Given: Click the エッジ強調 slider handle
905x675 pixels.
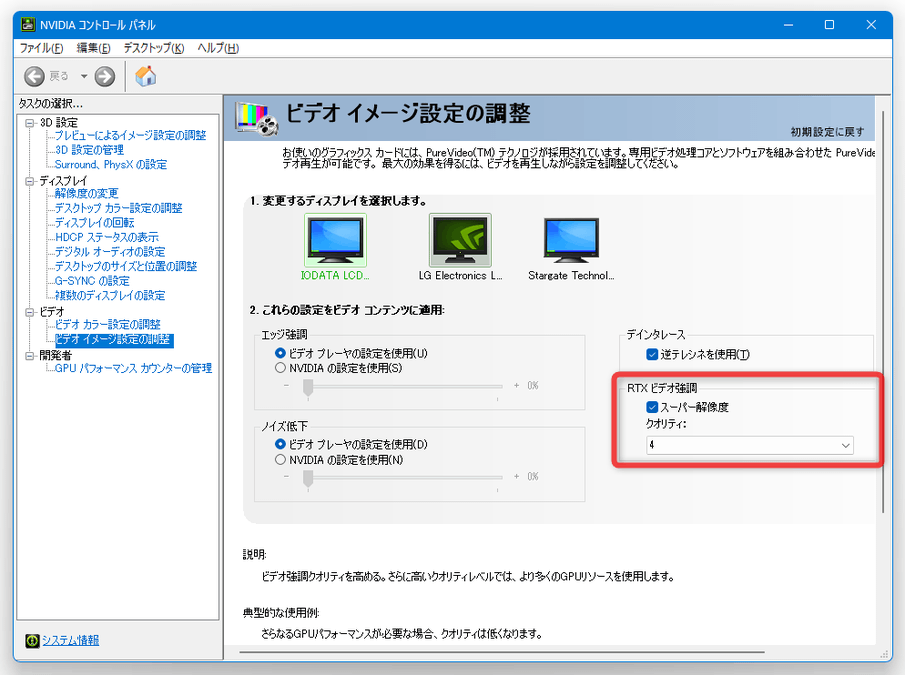Looking at the screenshot, I should tap(308, 388).
